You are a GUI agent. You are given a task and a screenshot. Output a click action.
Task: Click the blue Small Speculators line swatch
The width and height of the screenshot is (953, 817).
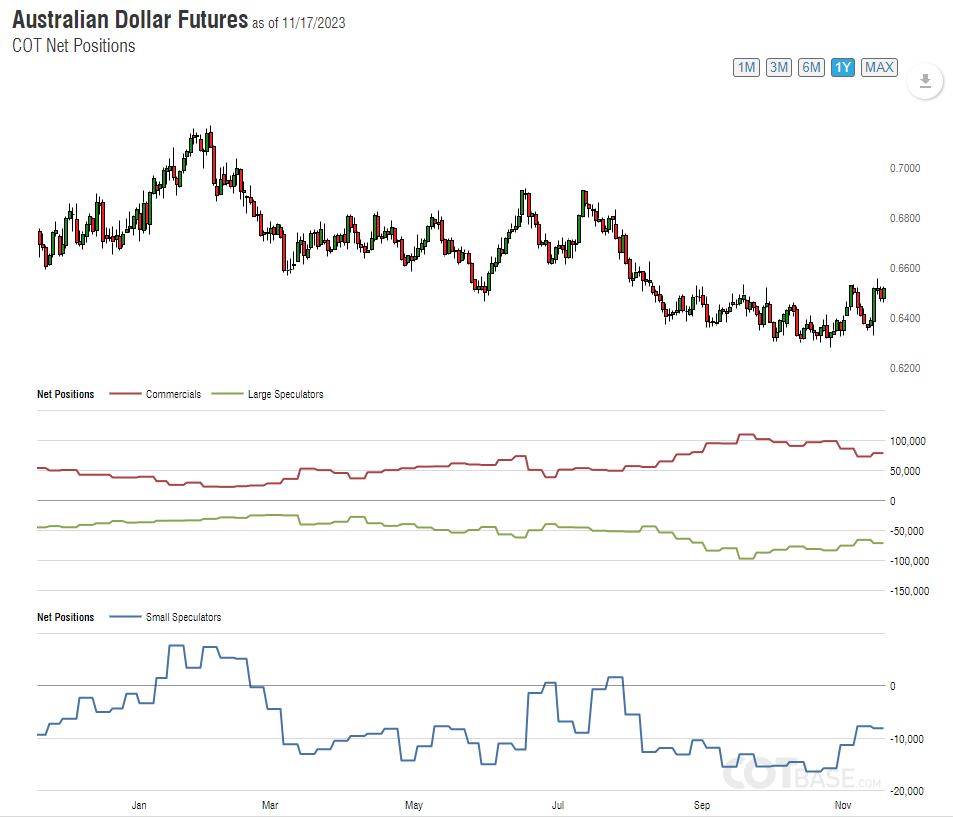[123, 617]
